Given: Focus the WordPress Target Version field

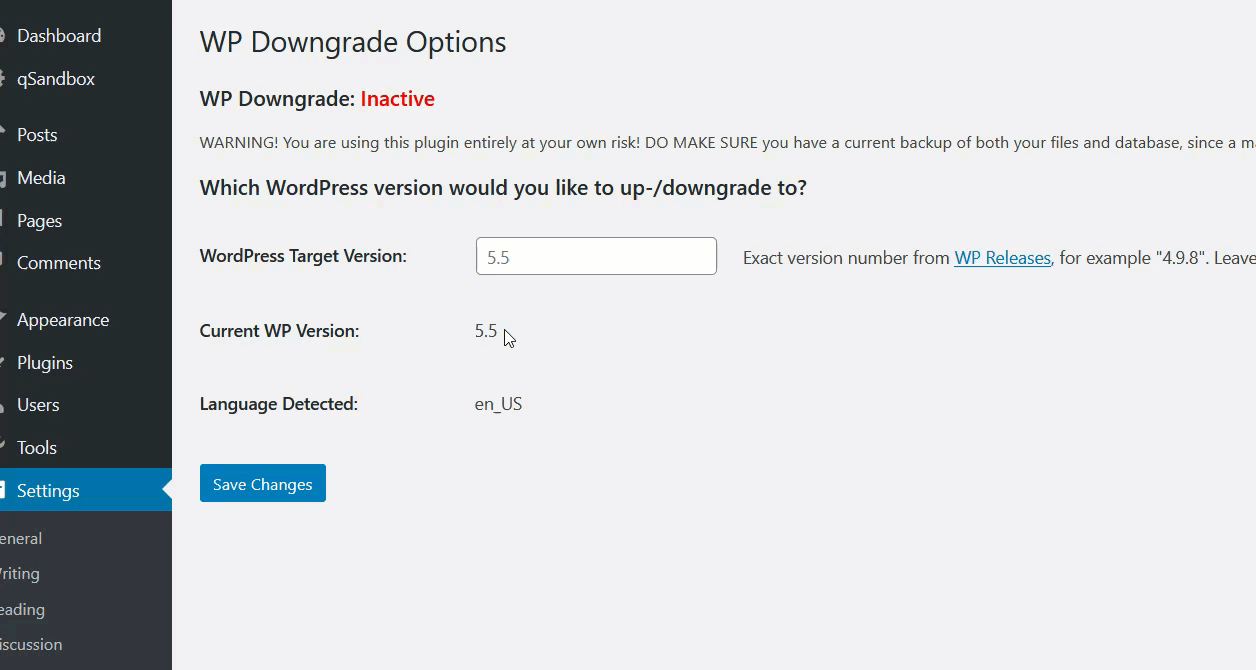Looking at the screenshot, I should coord(596,257).
